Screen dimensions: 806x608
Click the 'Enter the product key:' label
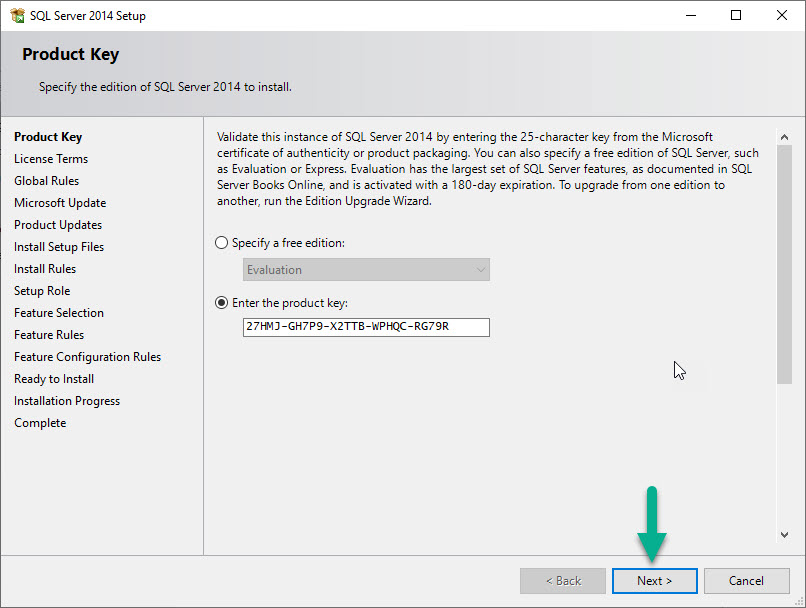point(290,303)
